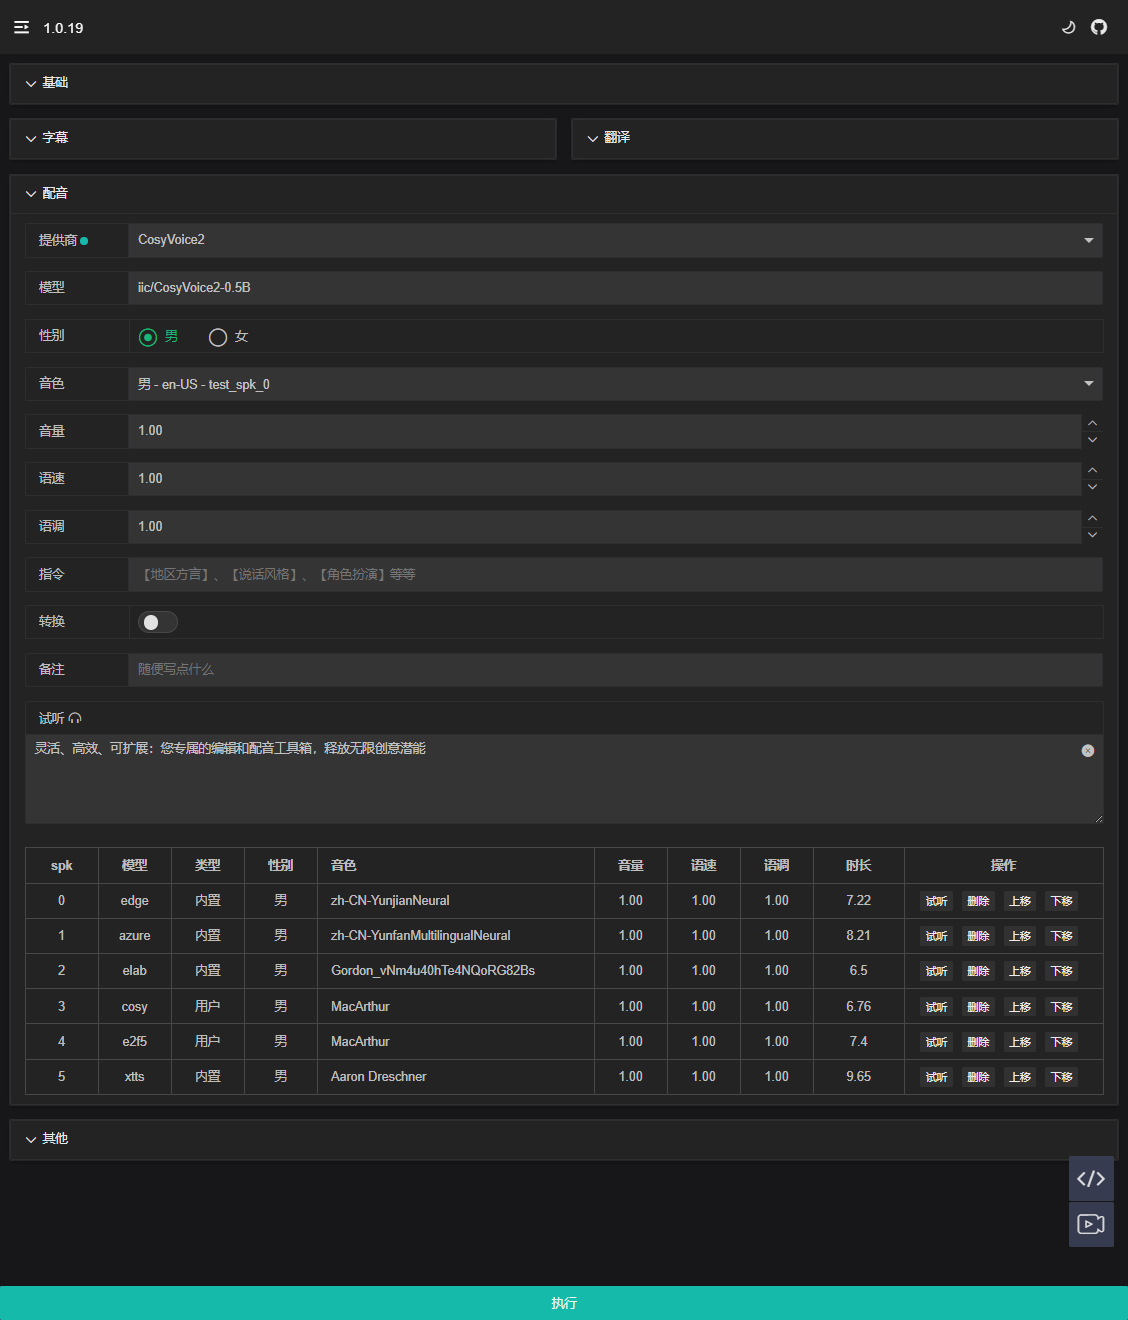Open the hamburger sidebar menu
The width and height of the screenshot is (1128, 1320).
21,28
